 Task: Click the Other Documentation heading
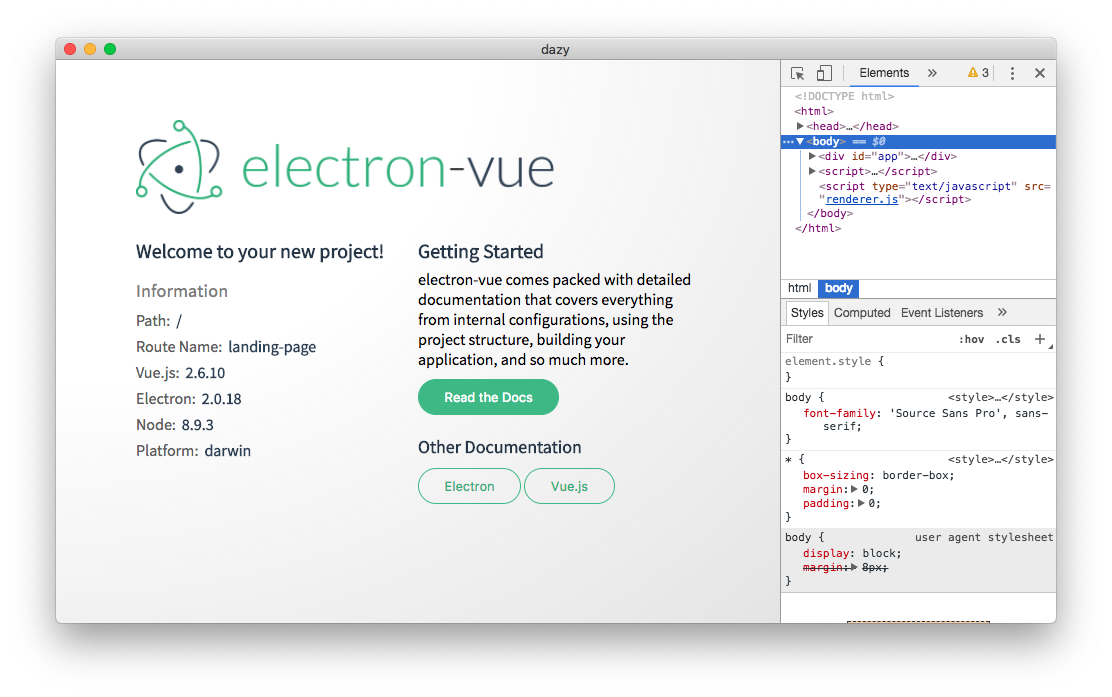499,447
